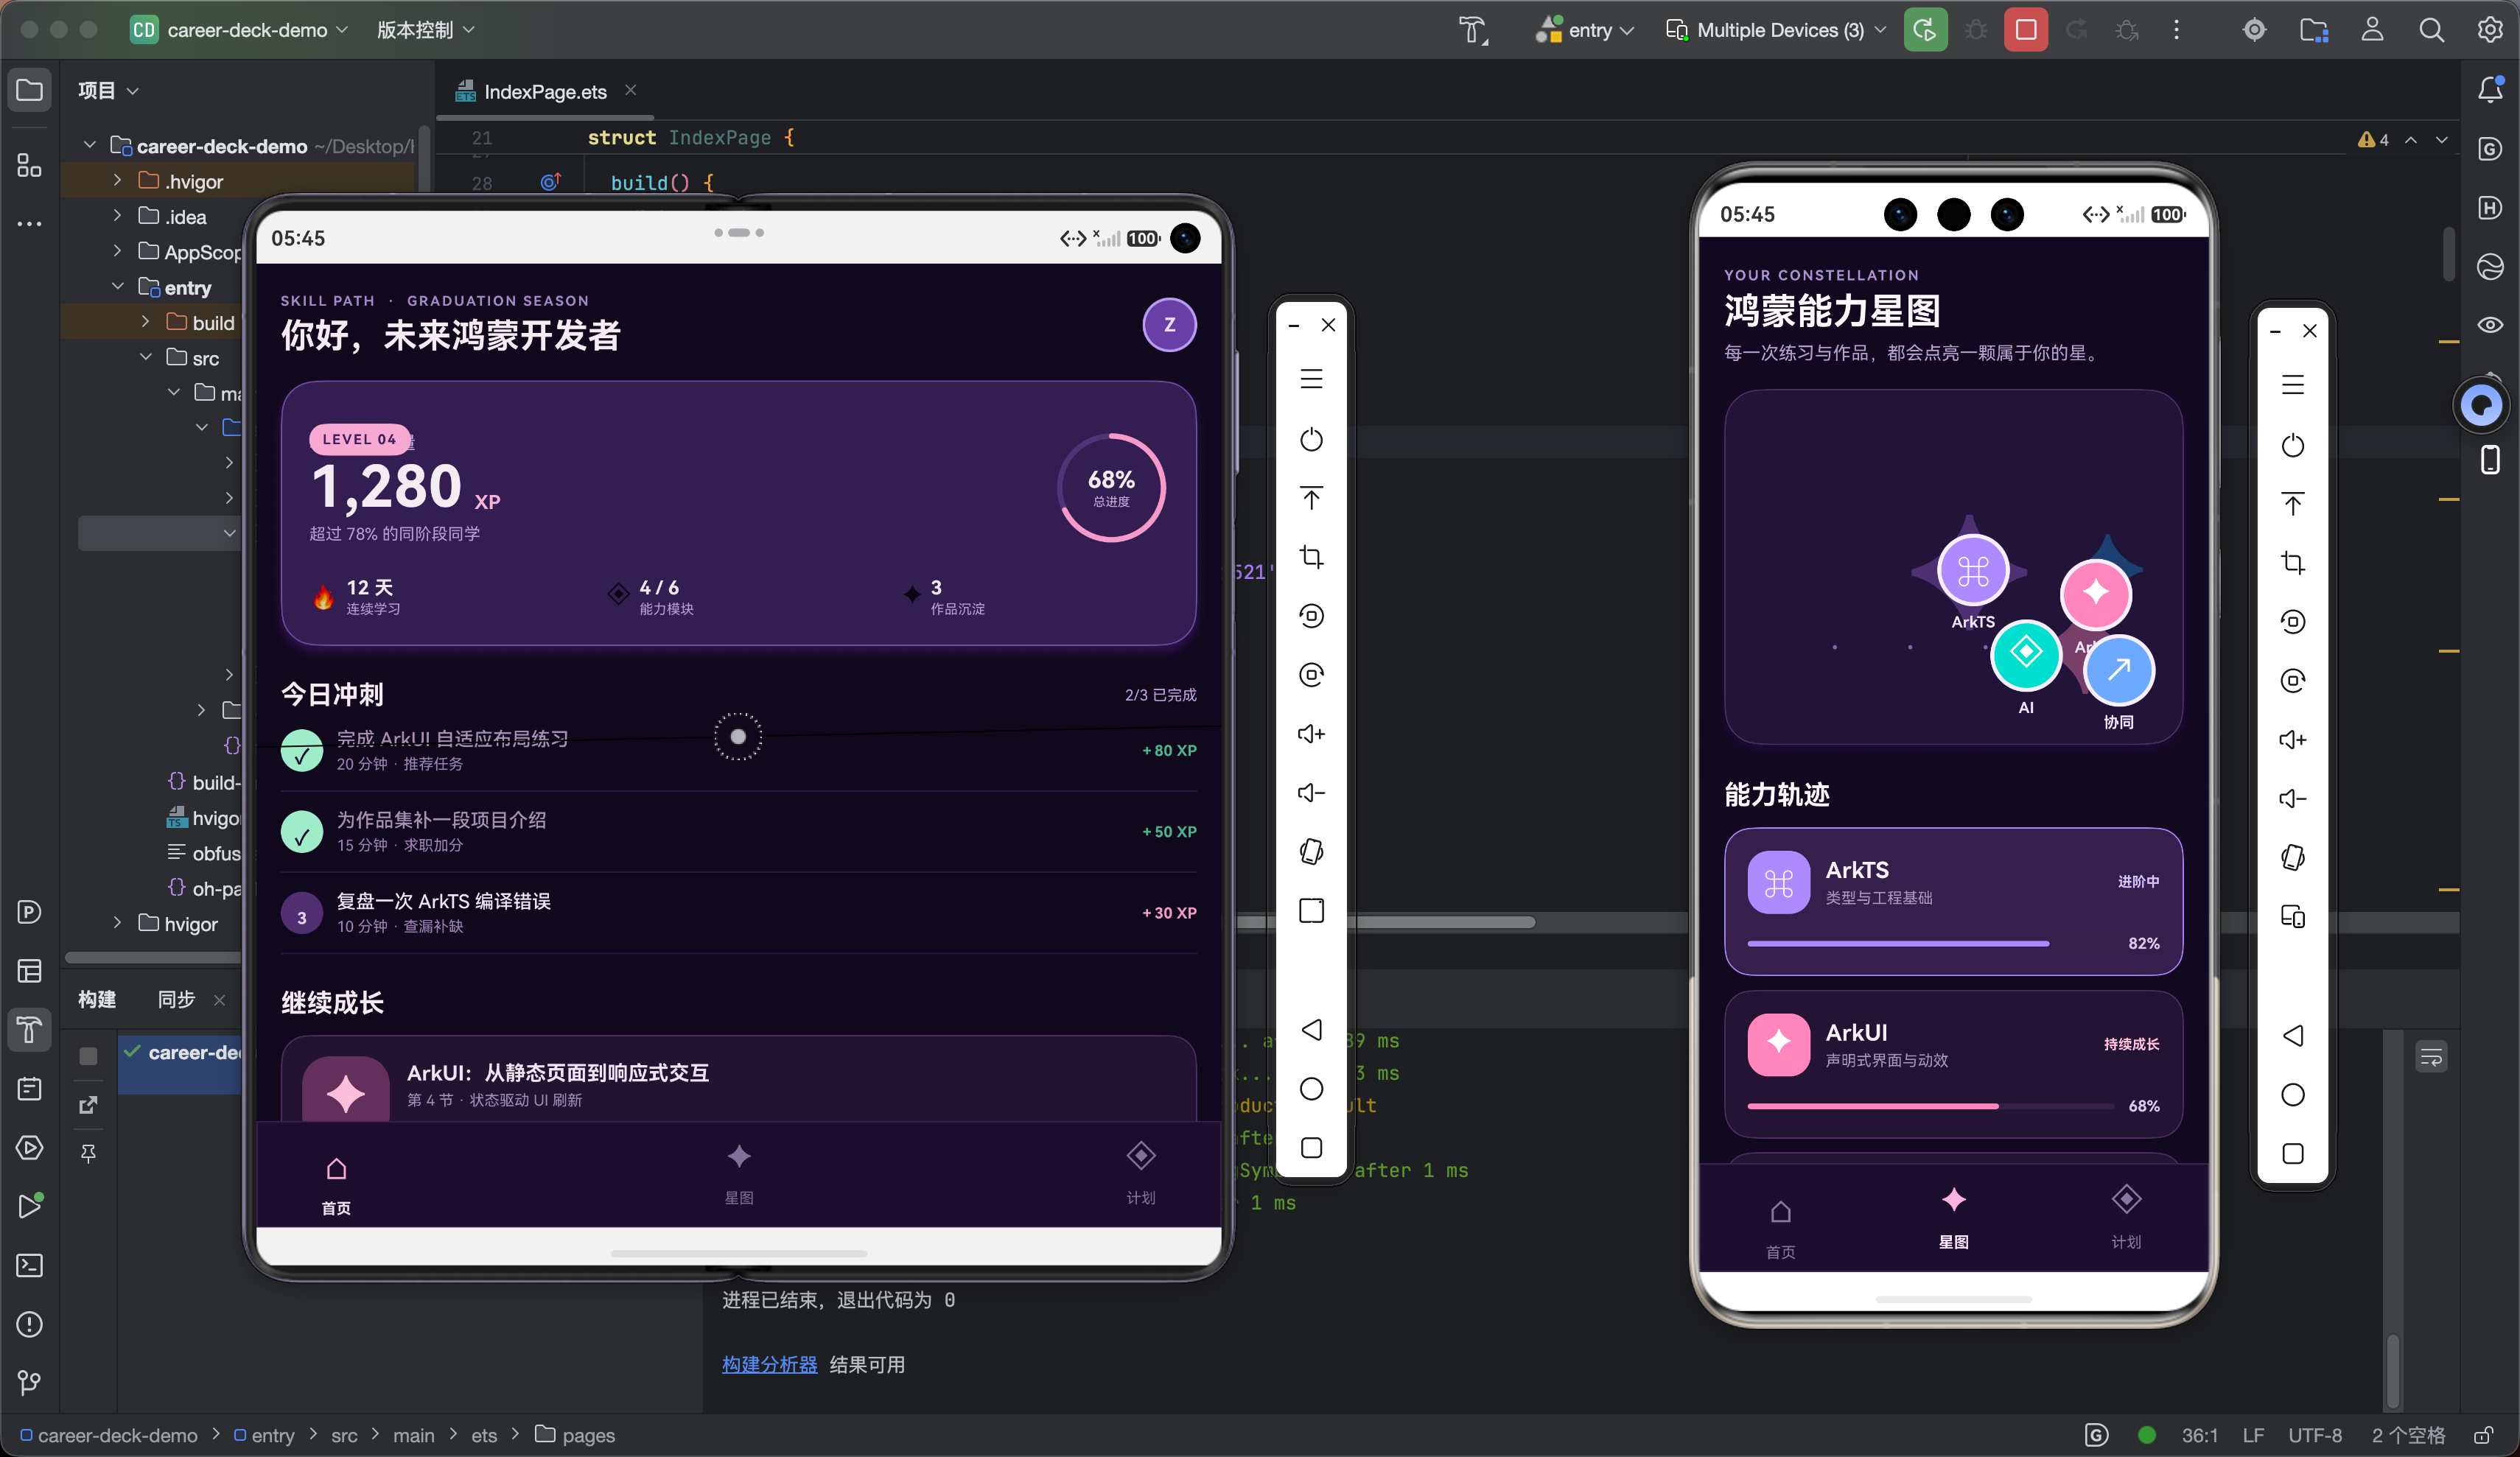The height and width of the screenshot is (1457, 2520).
Task: Toggle the numbered 复盘一次 ArkTS 编译错误 task circle
Action: click(302, 914)
